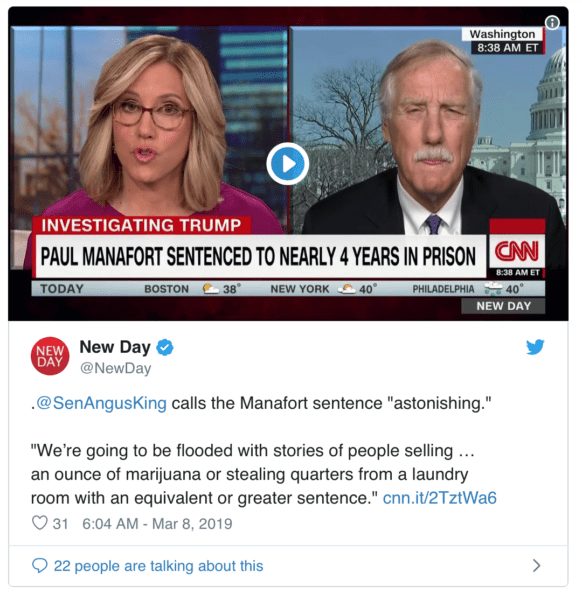Click the blue verified badge

[165, 347]
